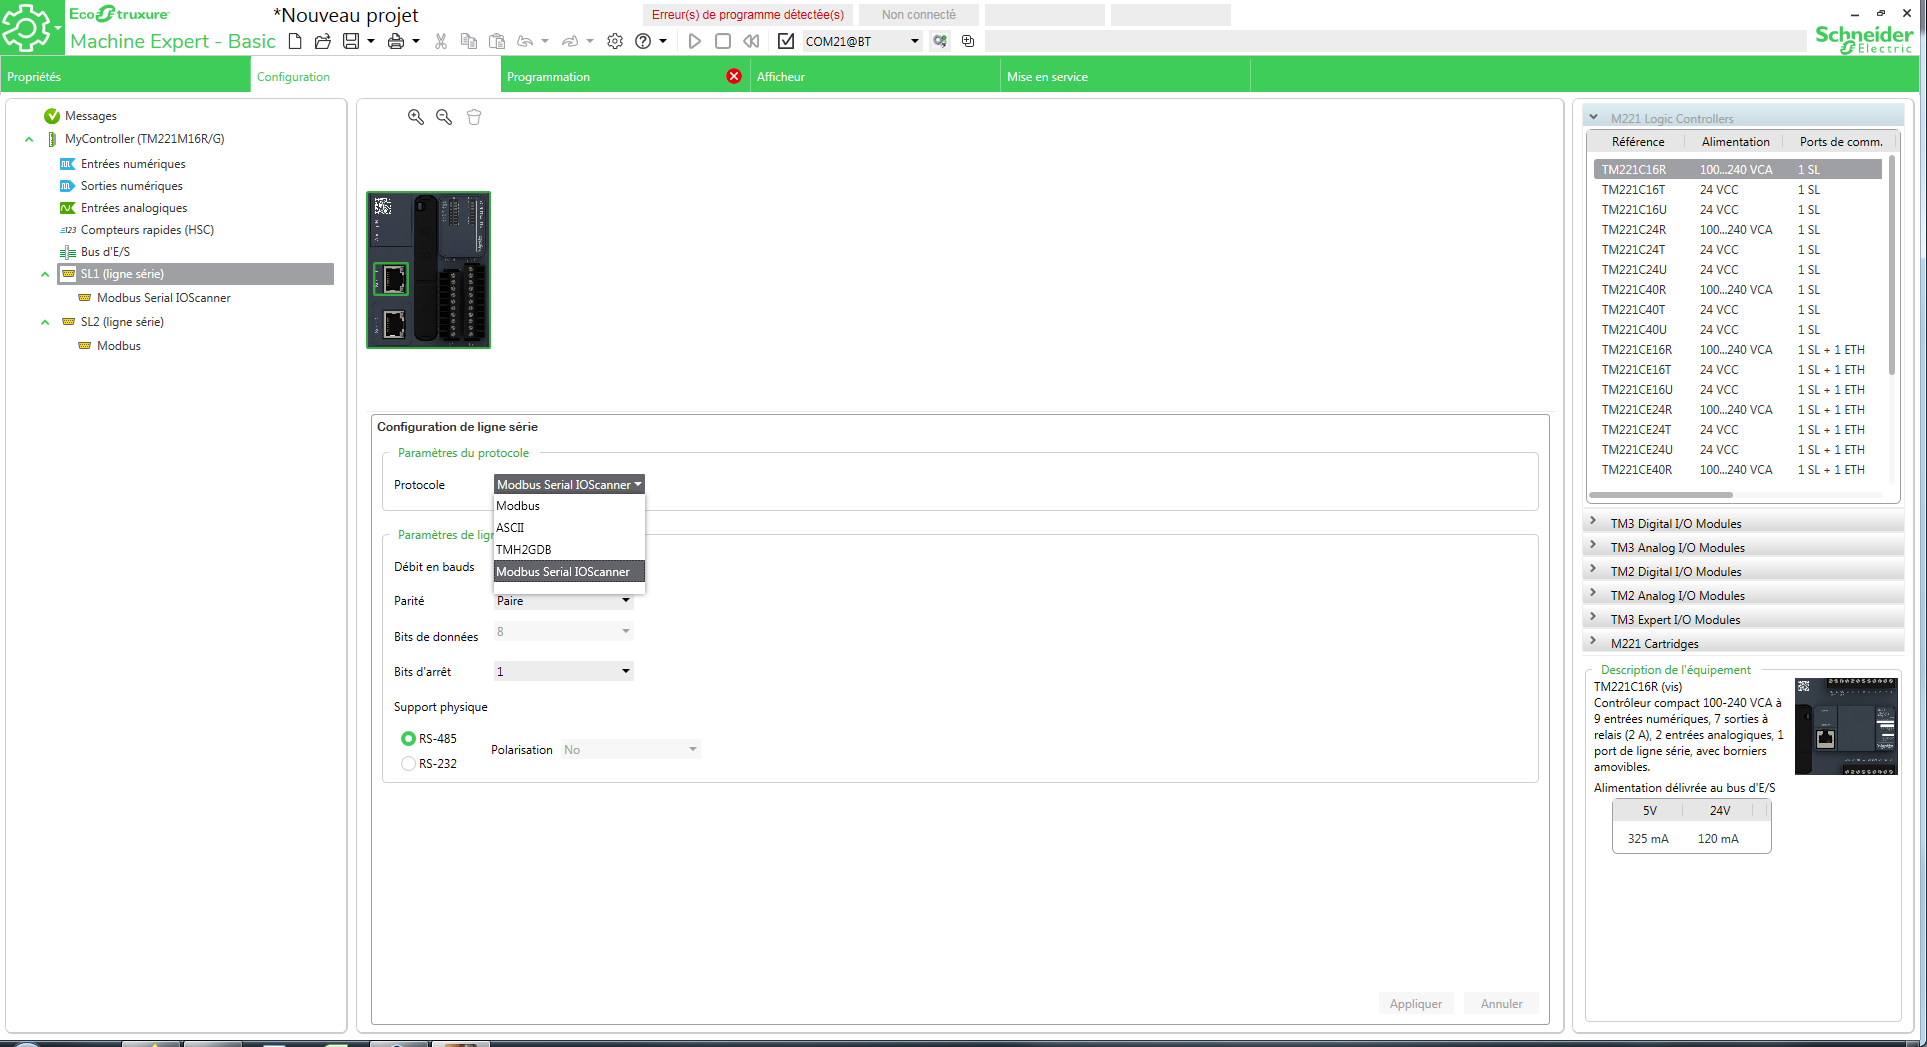Click the undo arrow icon
Viewport: 1927px width, 1047px height.
525,41
